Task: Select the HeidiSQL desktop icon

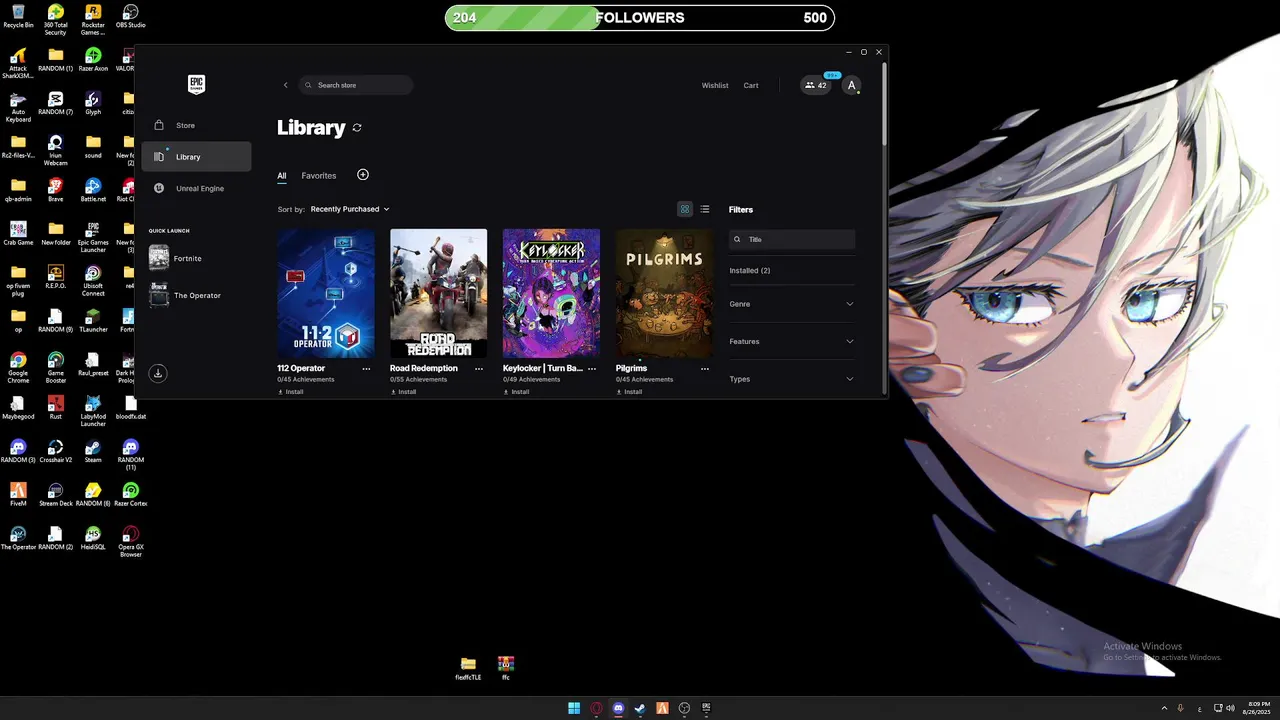Action: click(x=93, y=538)
